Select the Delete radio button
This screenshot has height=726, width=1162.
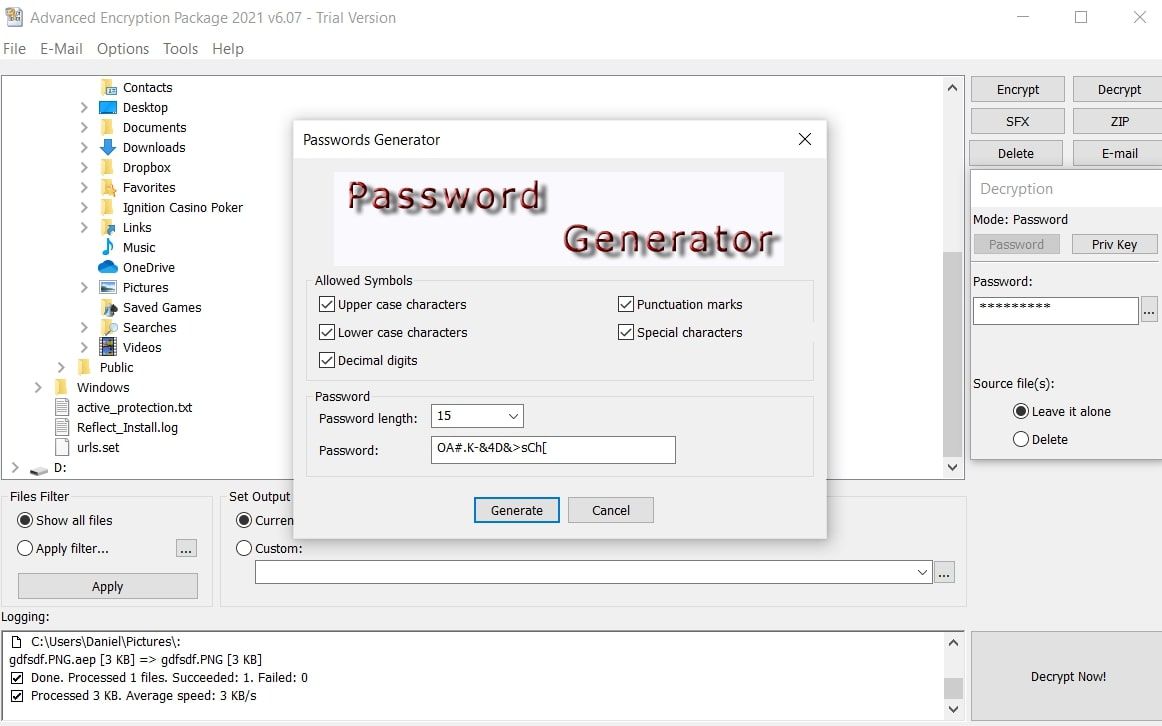(1021, 438)
